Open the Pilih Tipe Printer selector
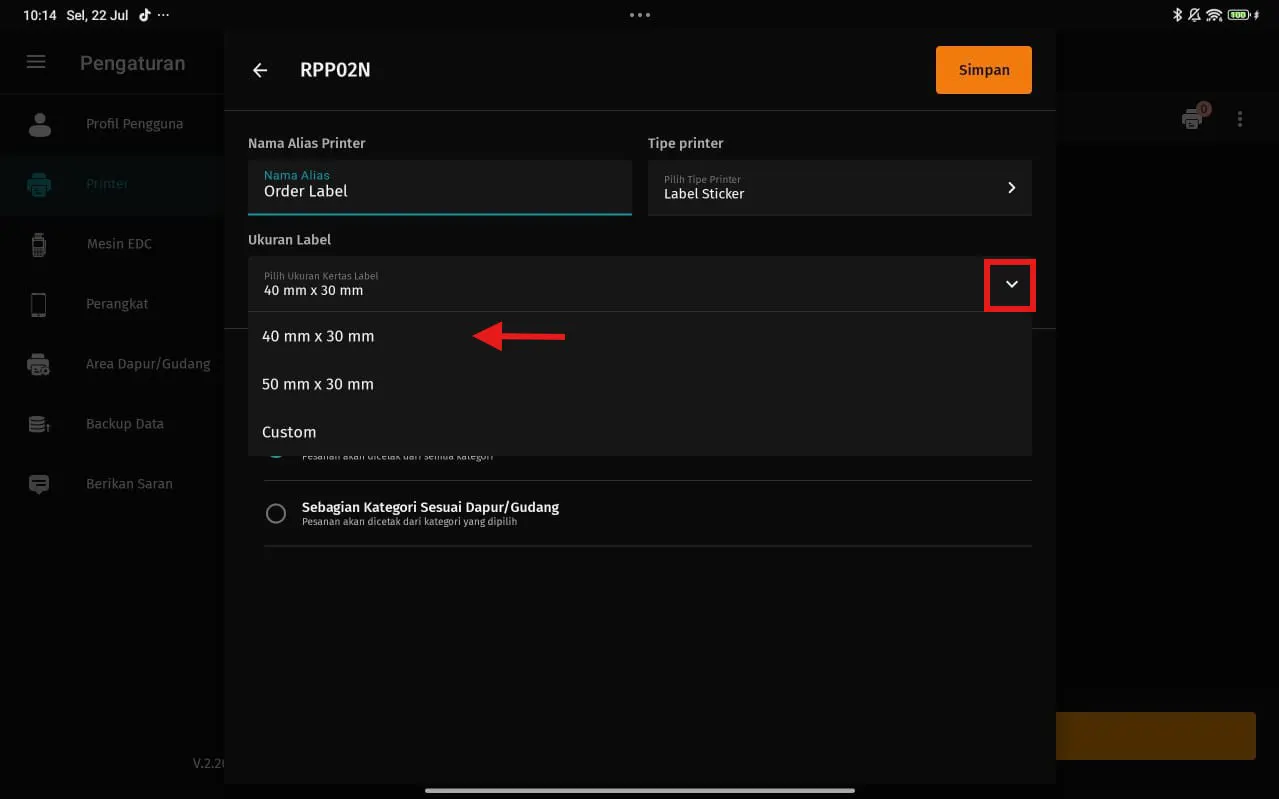Viewport: 1279px width, 799px height. (839, 187)
